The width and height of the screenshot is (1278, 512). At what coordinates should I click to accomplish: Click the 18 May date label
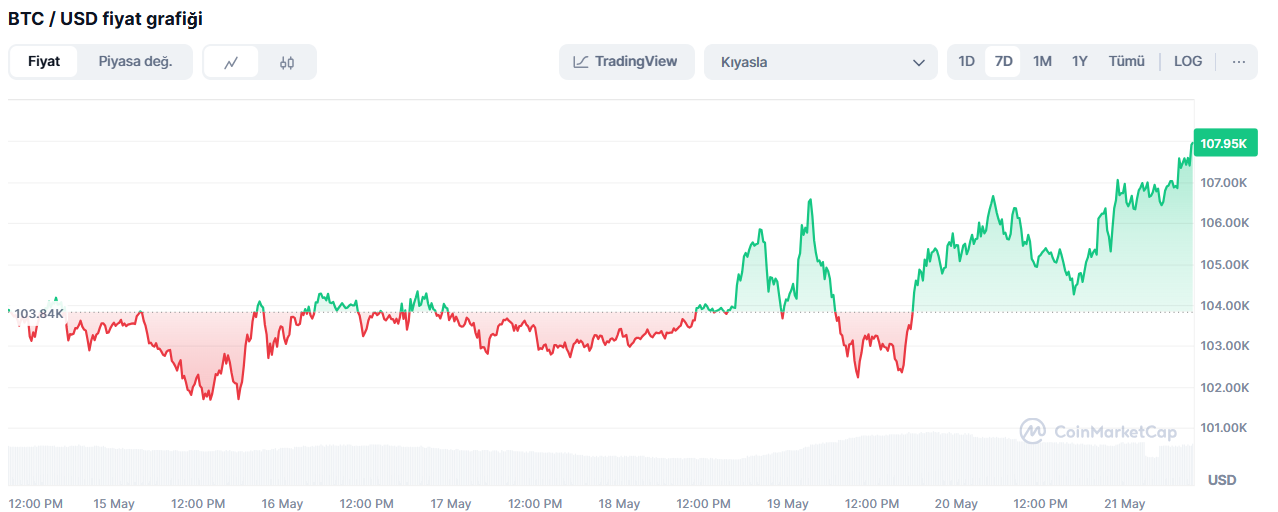tap(619, 504)
